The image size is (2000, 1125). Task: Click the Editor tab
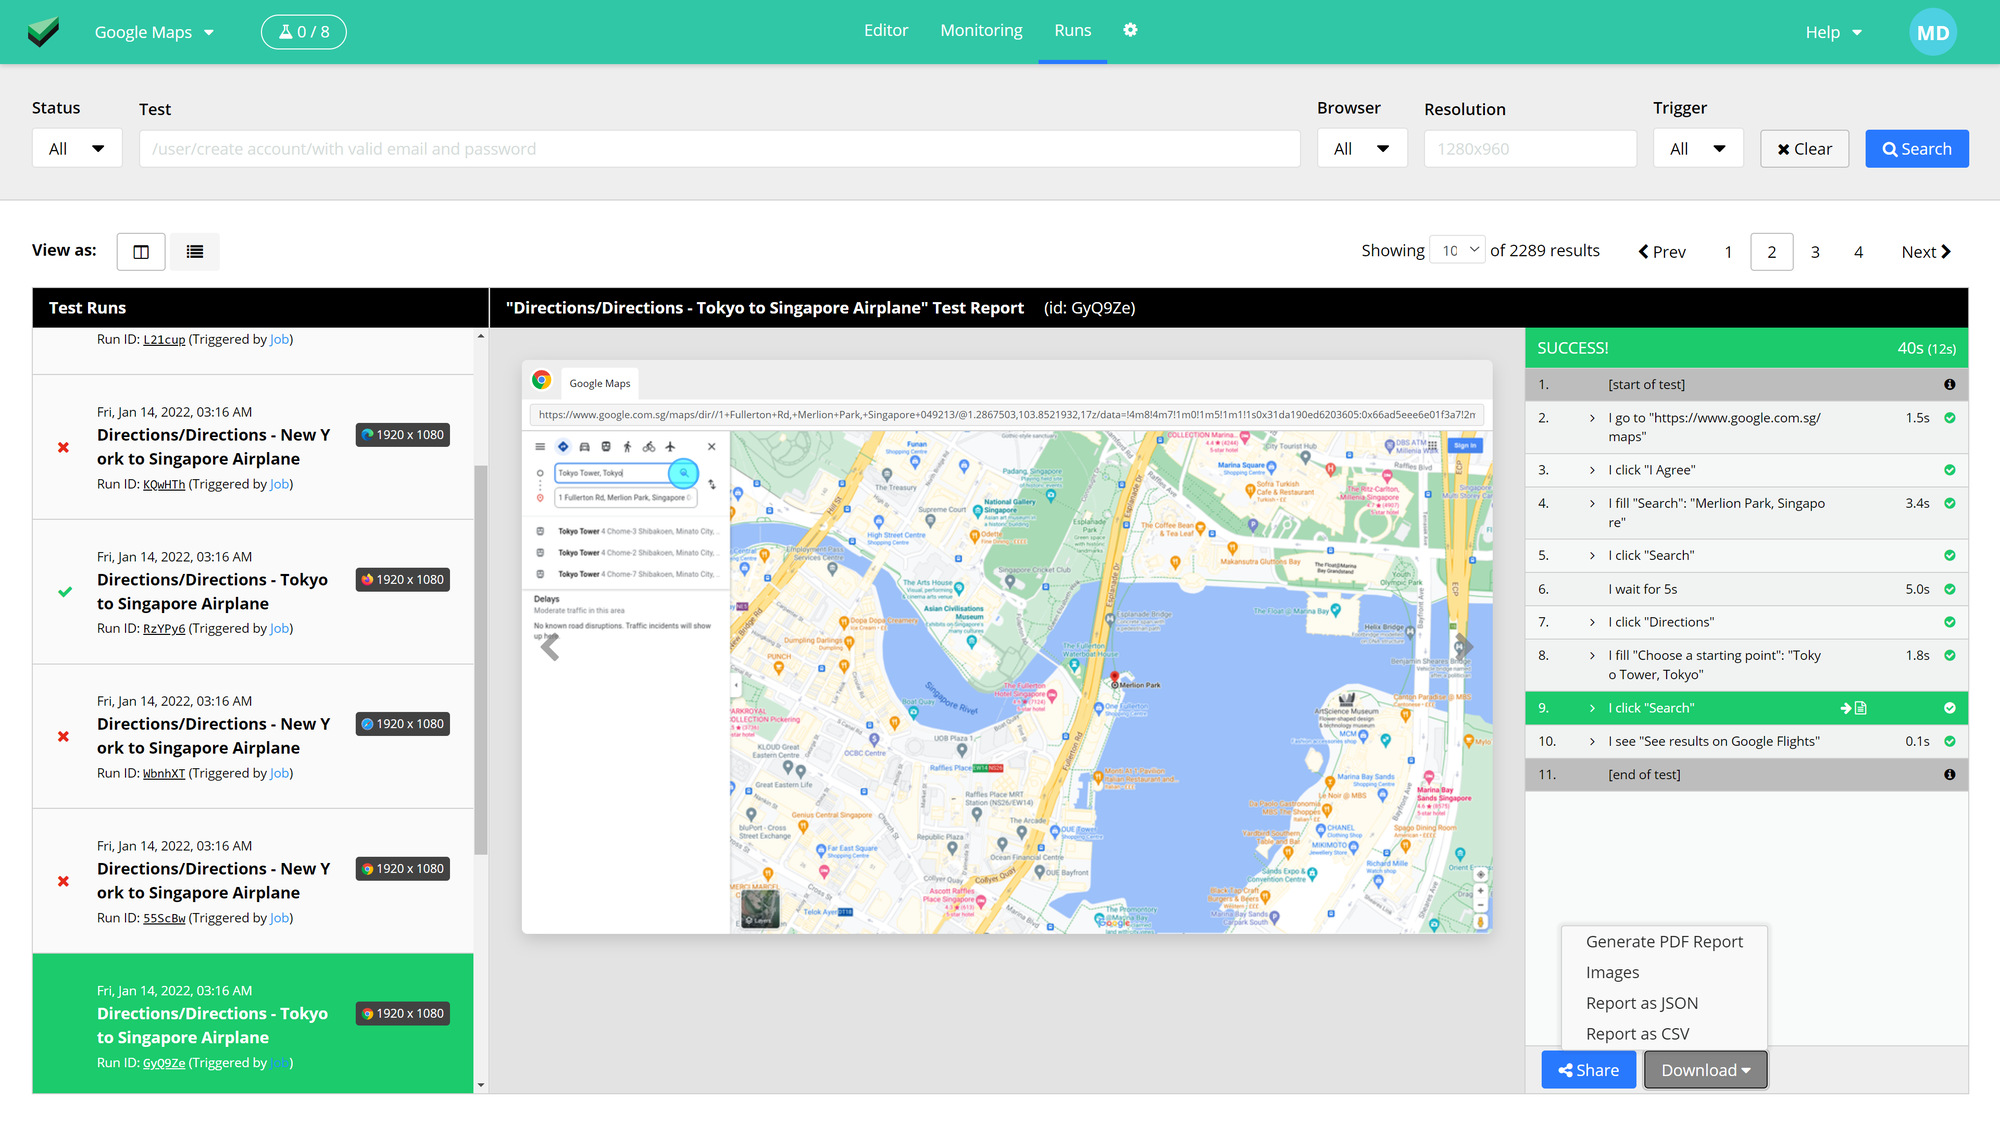pos(886,30)
